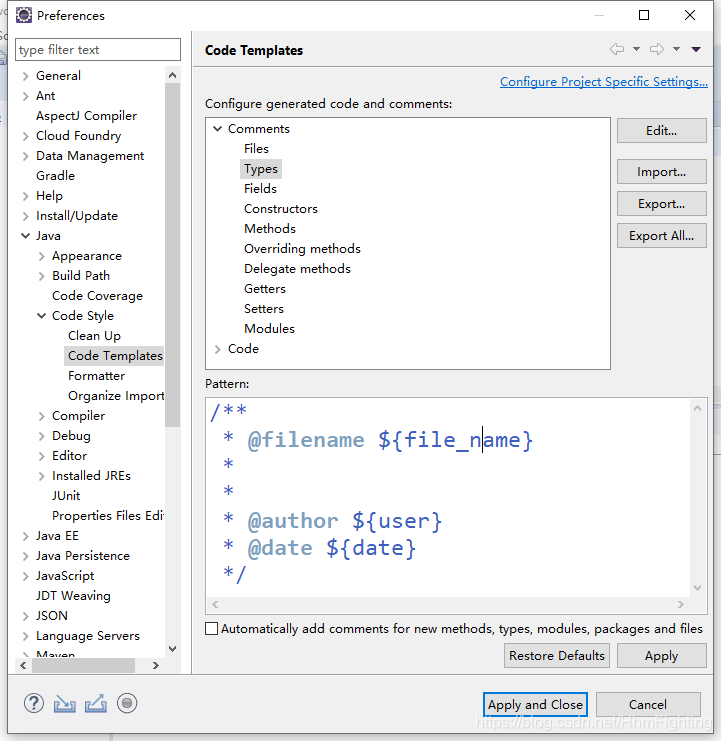Click the back navigation arrow
721x741 pixels.
click(617, 49)
